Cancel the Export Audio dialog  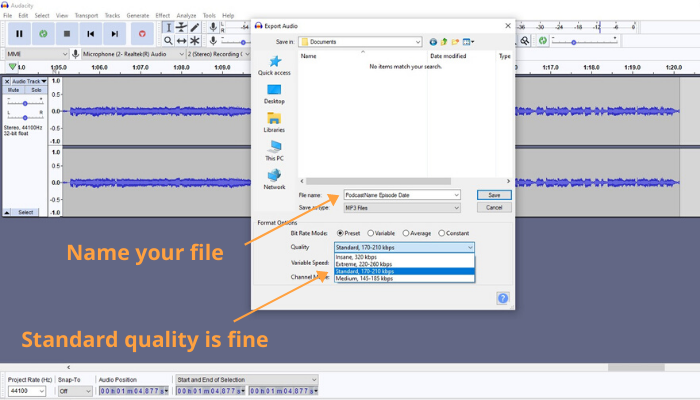pos(493,208)
